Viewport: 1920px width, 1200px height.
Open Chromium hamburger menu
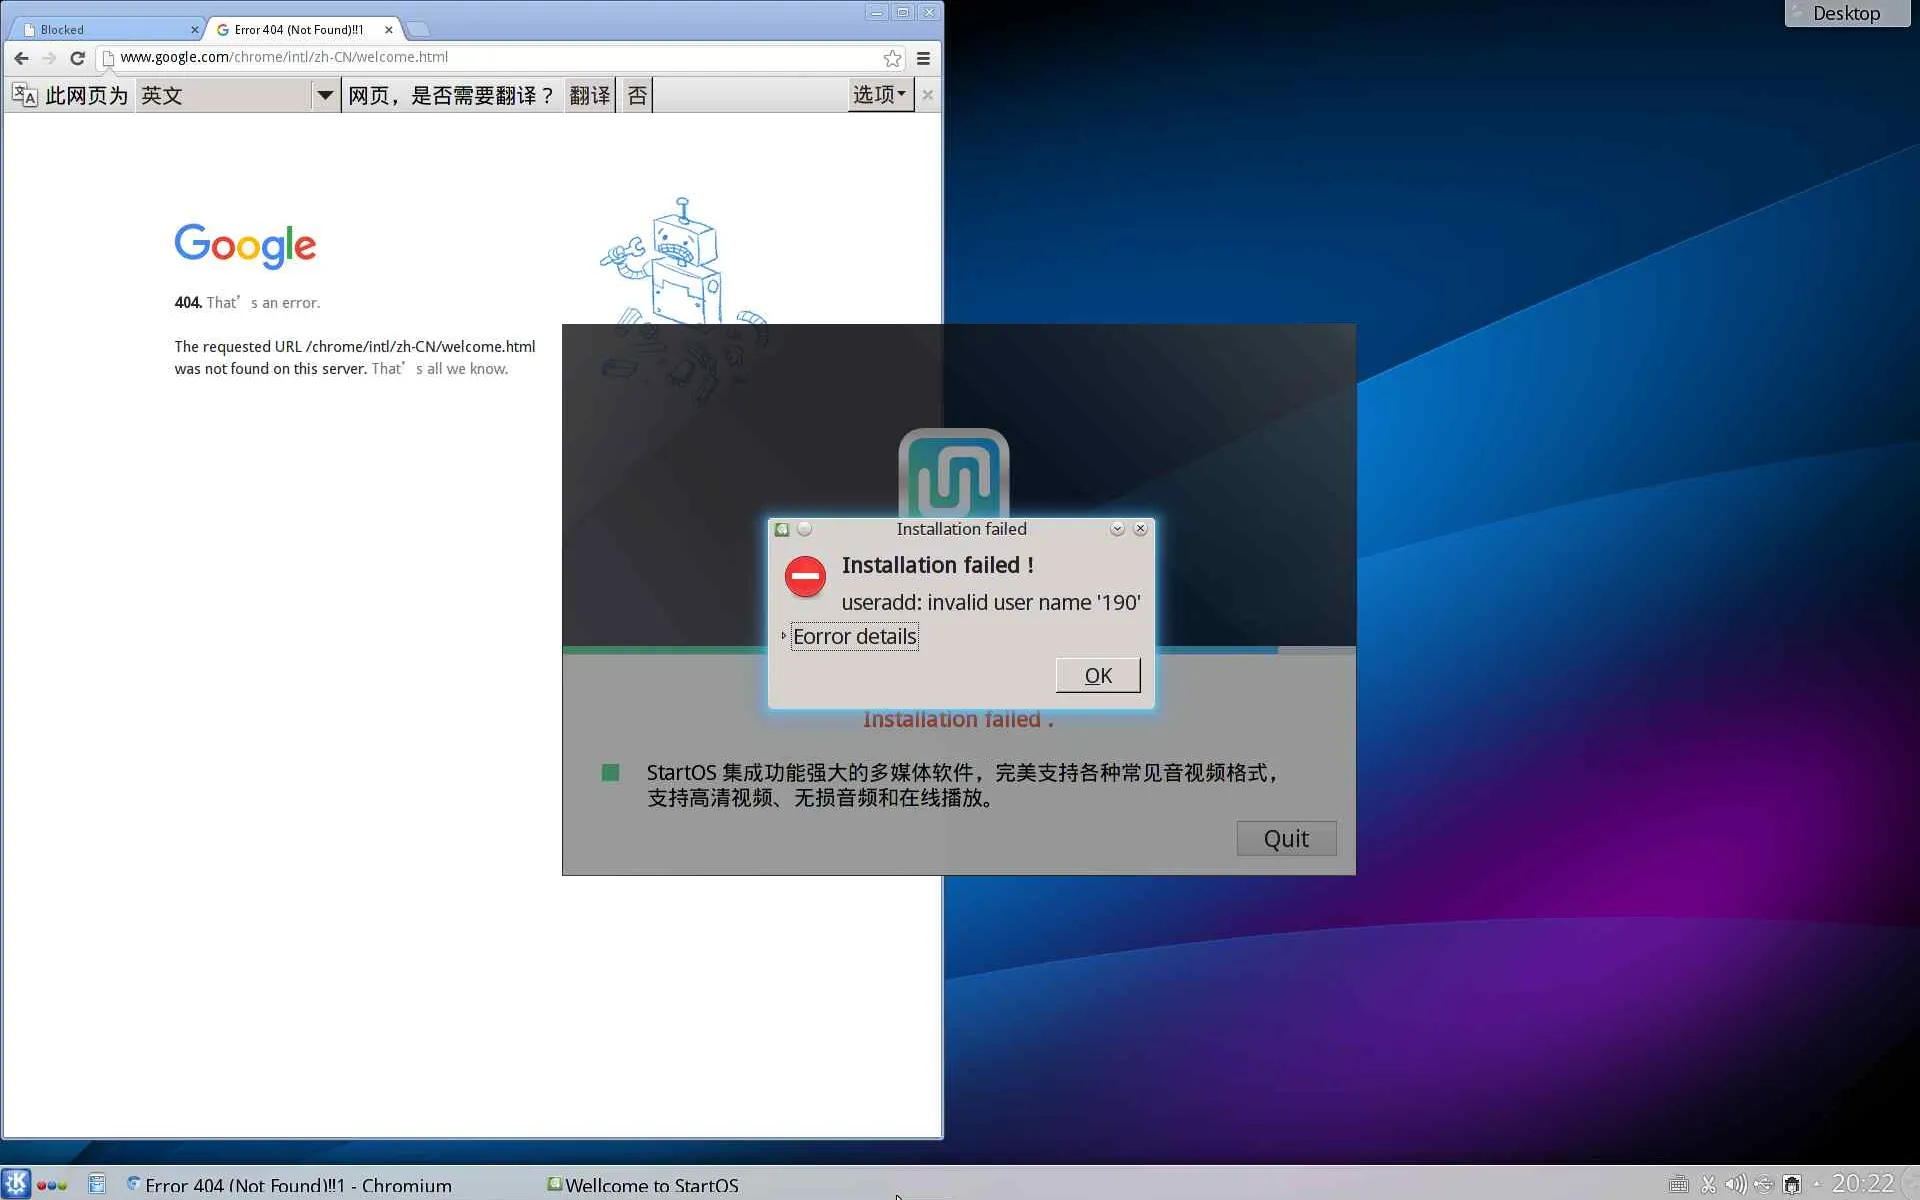[923, 58]
